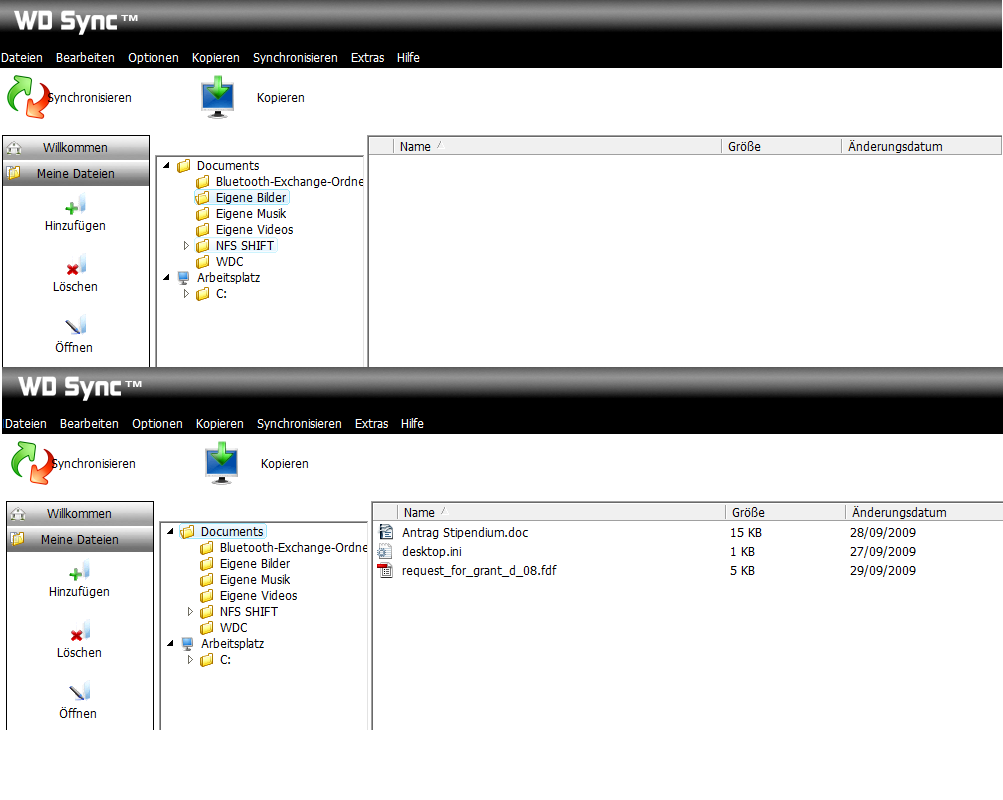Click Synchronisieren arrows icon in top window
The width and height of the screenshot is (1003, 800).
29,97
